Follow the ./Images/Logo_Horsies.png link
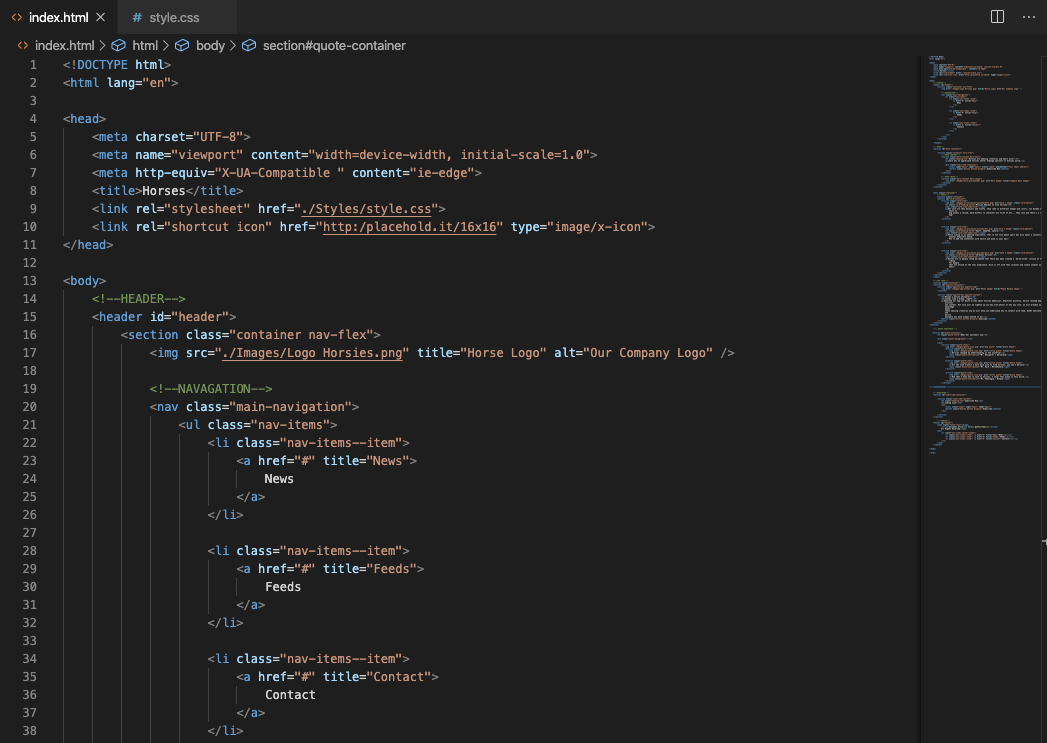 [x=312, y=353]
